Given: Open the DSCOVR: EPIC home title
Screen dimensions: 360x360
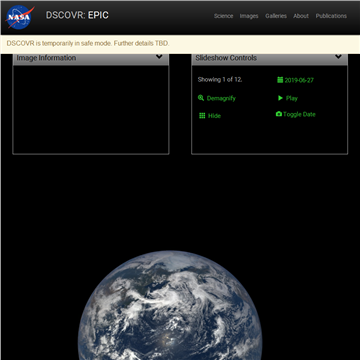Looking at the screenshot, I should coord(77,15).
